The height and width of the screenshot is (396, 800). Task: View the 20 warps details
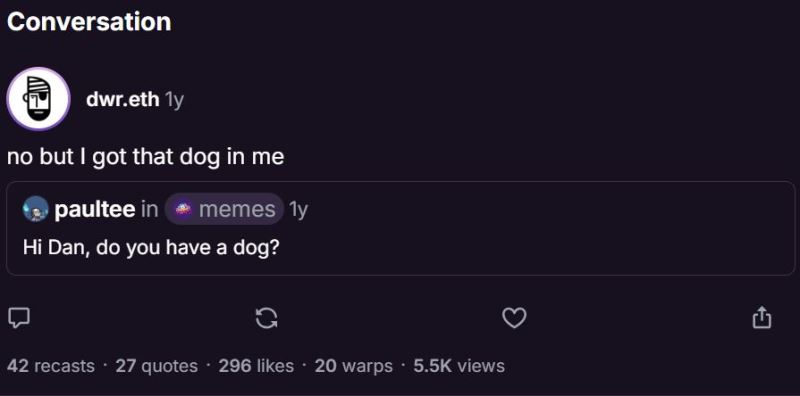[x=354, y=366]
